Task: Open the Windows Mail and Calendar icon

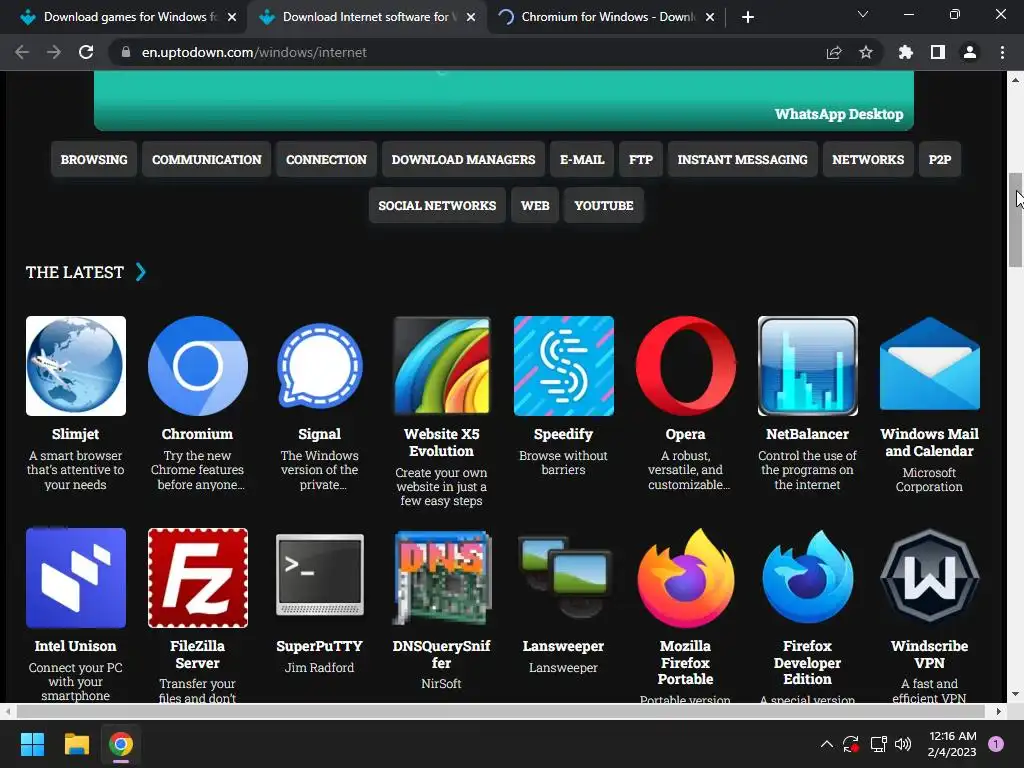Action: 930,366
